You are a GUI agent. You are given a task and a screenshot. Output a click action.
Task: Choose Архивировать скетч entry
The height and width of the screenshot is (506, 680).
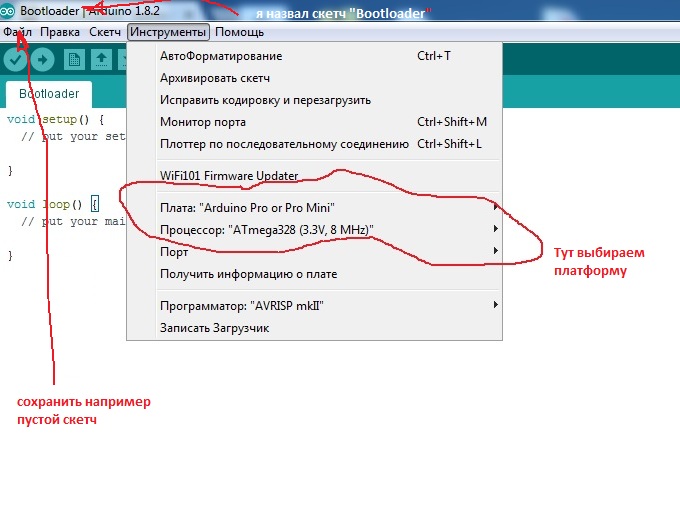(x=314, y=78)
